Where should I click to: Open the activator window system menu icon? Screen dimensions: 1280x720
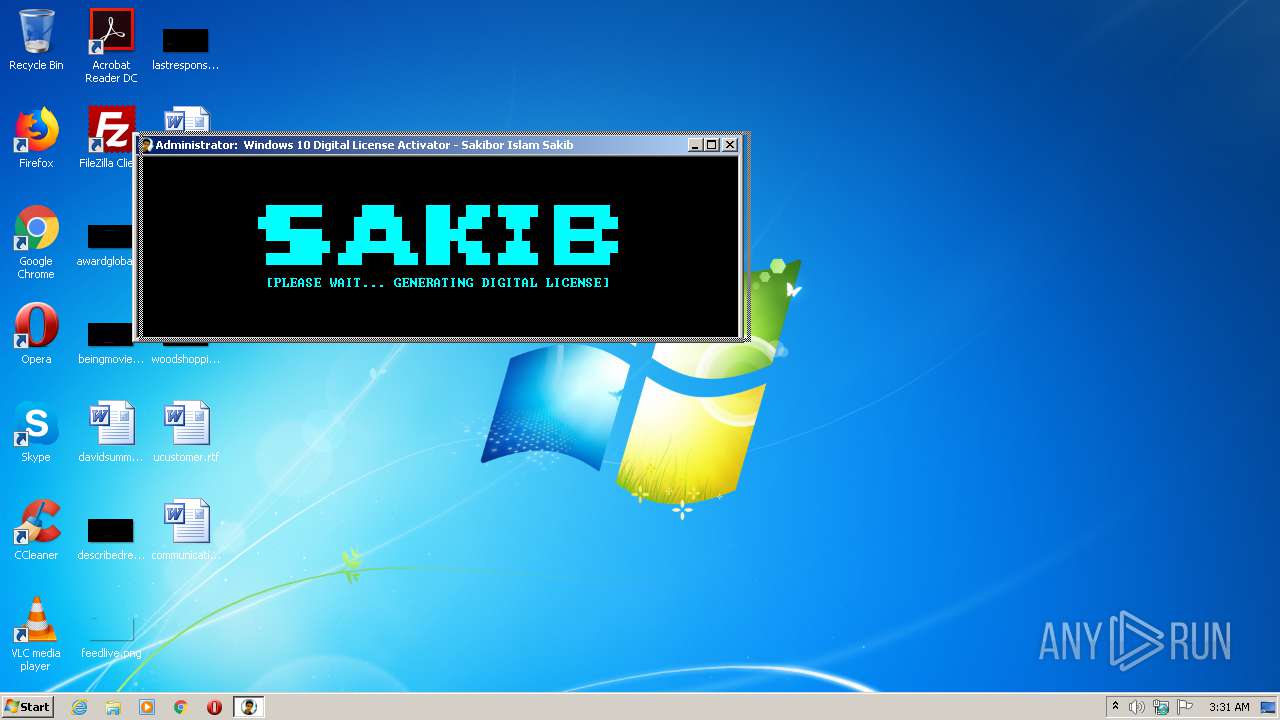147,145
